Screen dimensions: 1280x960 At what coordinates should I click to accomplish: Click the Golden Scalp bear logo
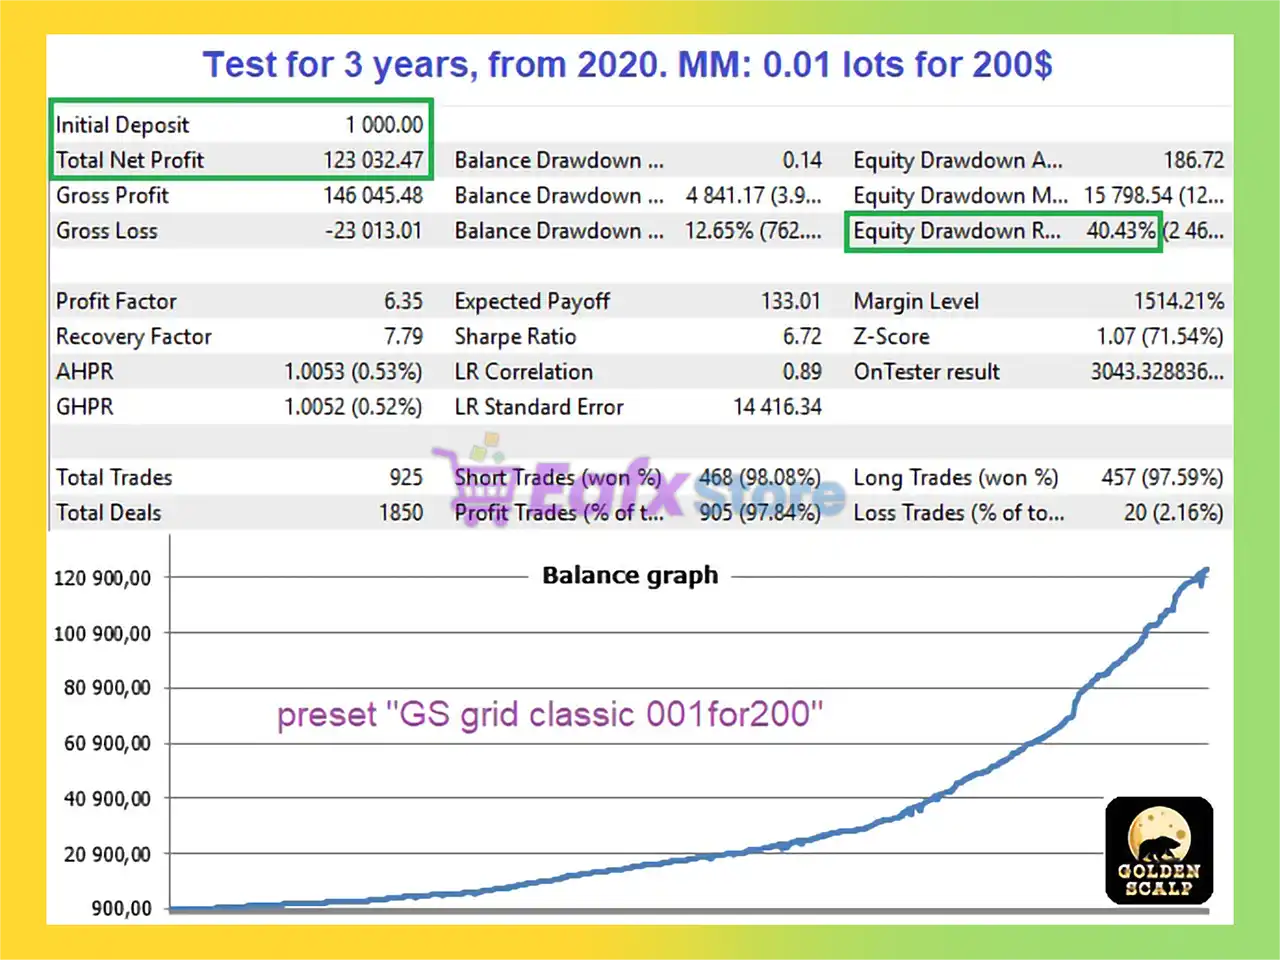pos(1159,851)
